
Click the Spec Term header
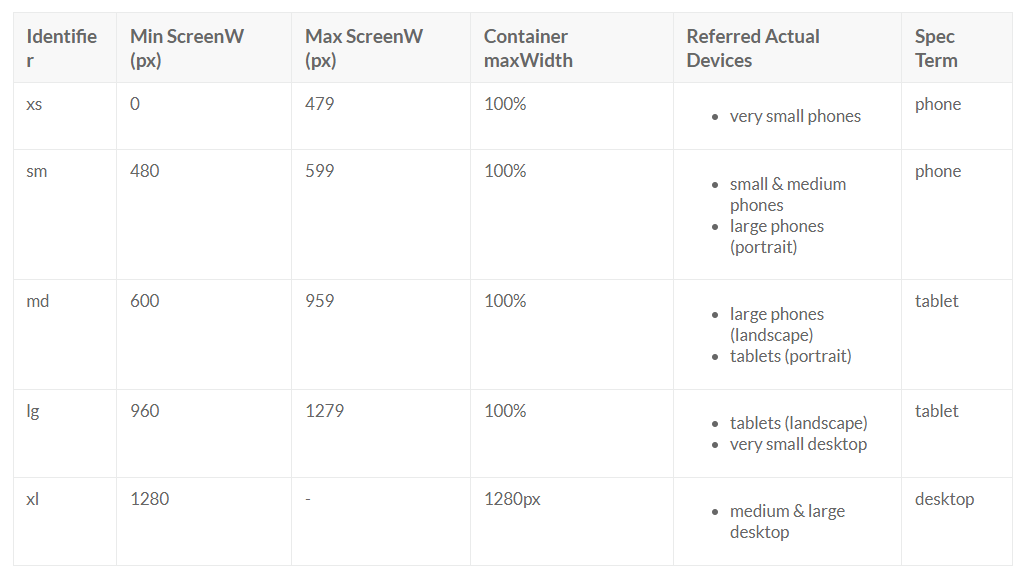936,48
